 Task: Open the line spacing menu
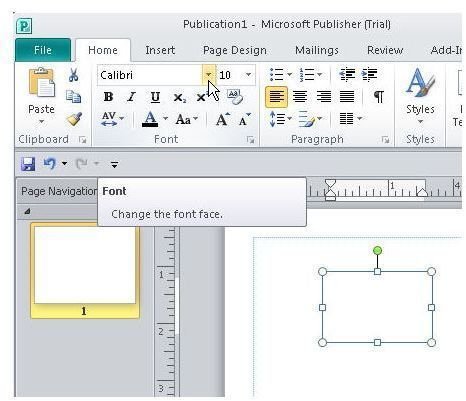280,119
